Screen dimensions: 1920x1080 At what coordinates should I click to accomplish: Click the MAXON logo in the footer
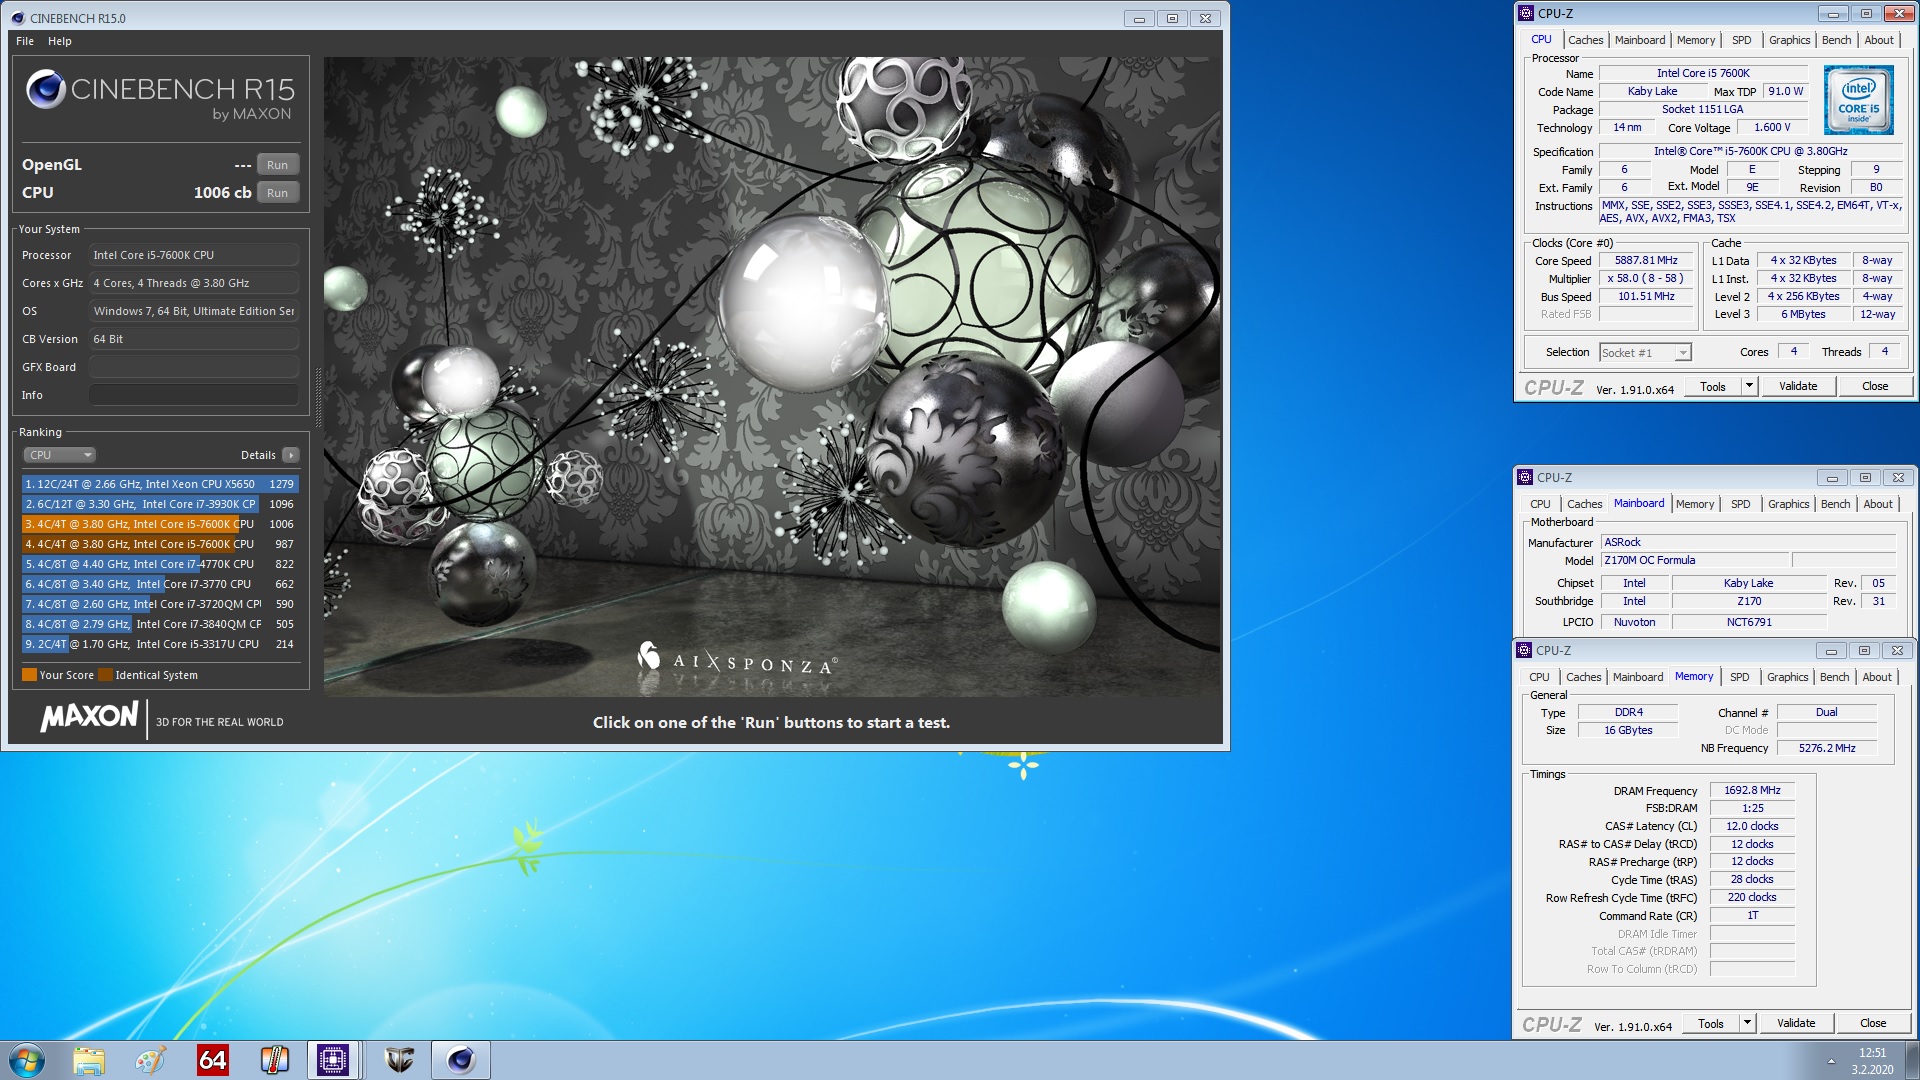[90, 717]
